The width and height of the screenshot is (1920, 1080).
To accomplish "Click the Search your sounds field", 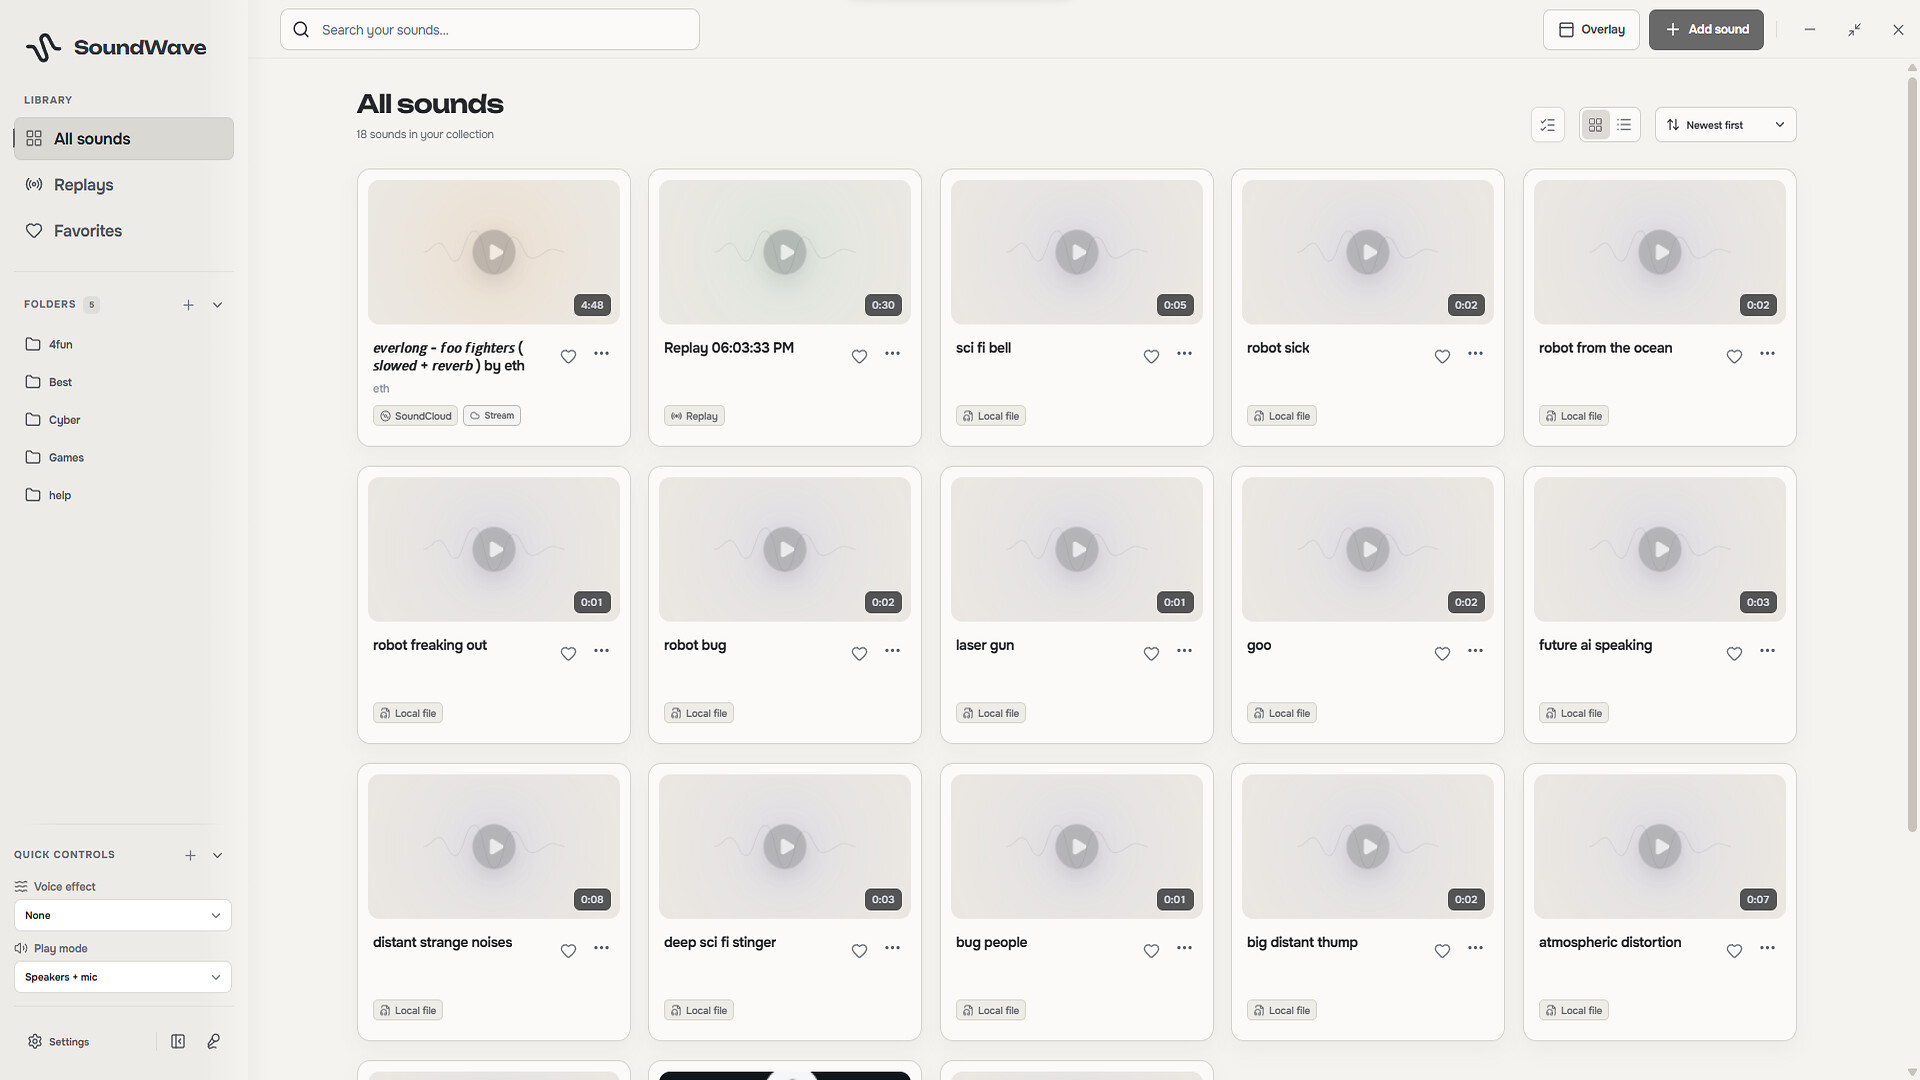I will [x=490, y=30].
